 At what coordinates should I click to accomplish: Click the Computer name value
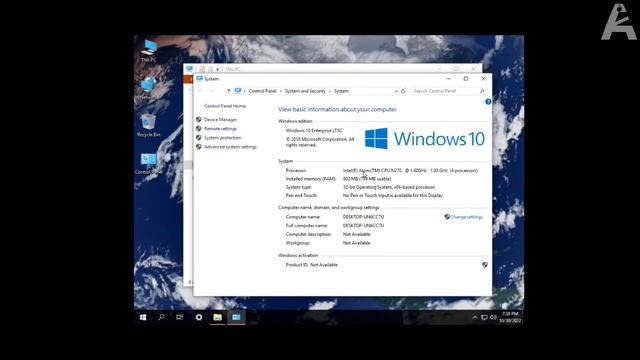click(x=363, y=217)
